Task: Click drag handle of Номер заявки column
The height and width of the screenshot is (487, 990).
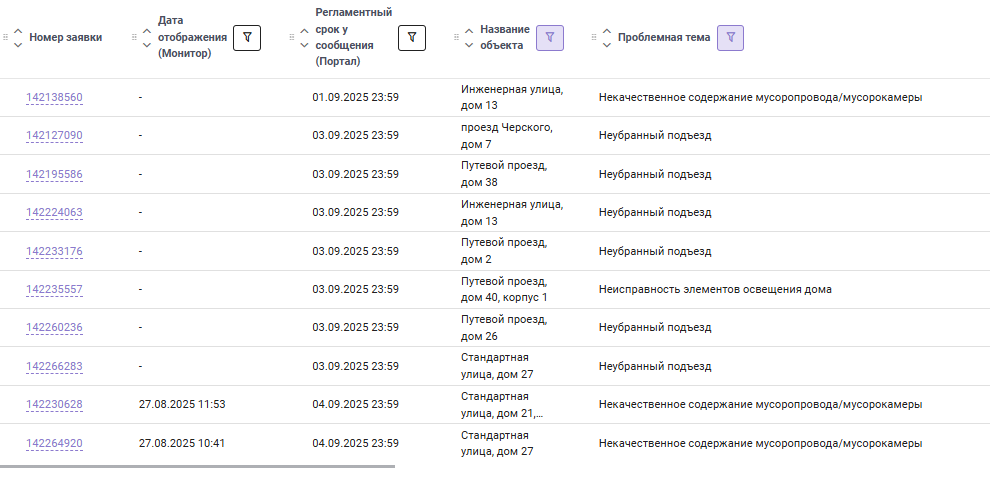Action: click(x=6, y=38)
